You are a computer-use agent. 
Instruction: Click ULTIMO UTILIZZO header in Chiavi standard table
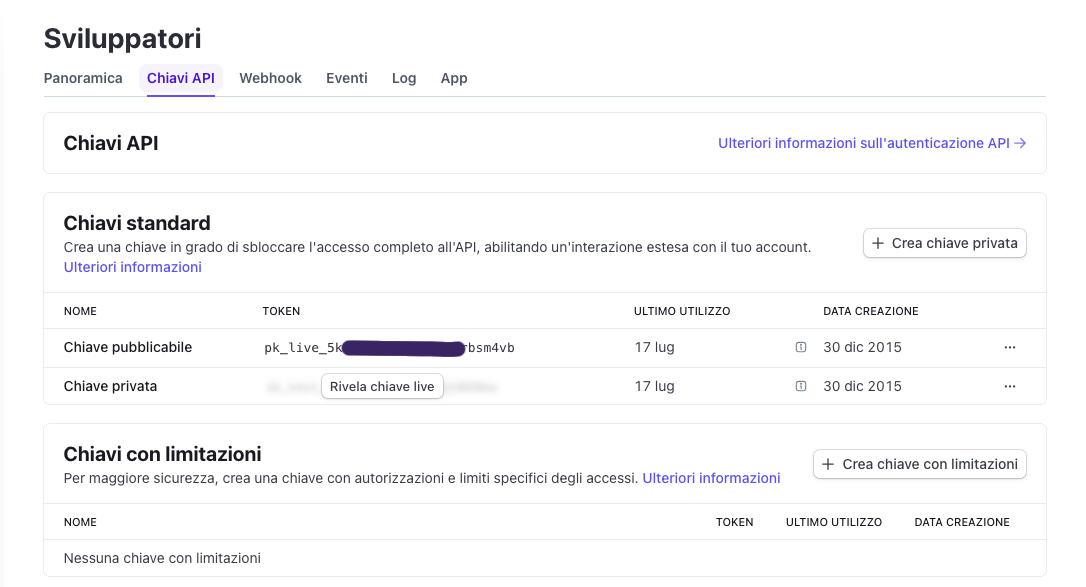682,311
